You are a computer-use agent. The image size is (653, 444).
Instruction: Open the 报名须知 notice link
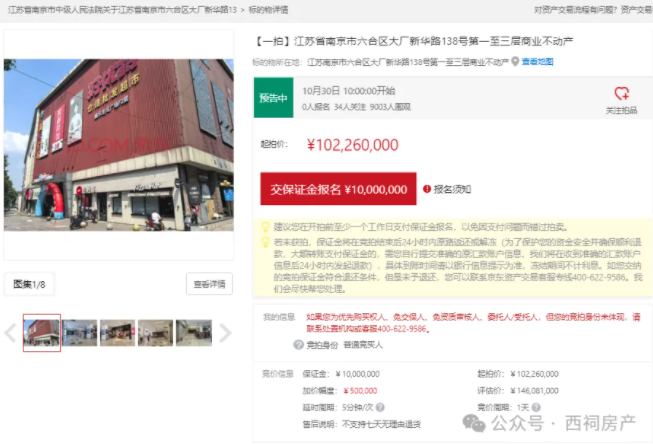(452, 188)
